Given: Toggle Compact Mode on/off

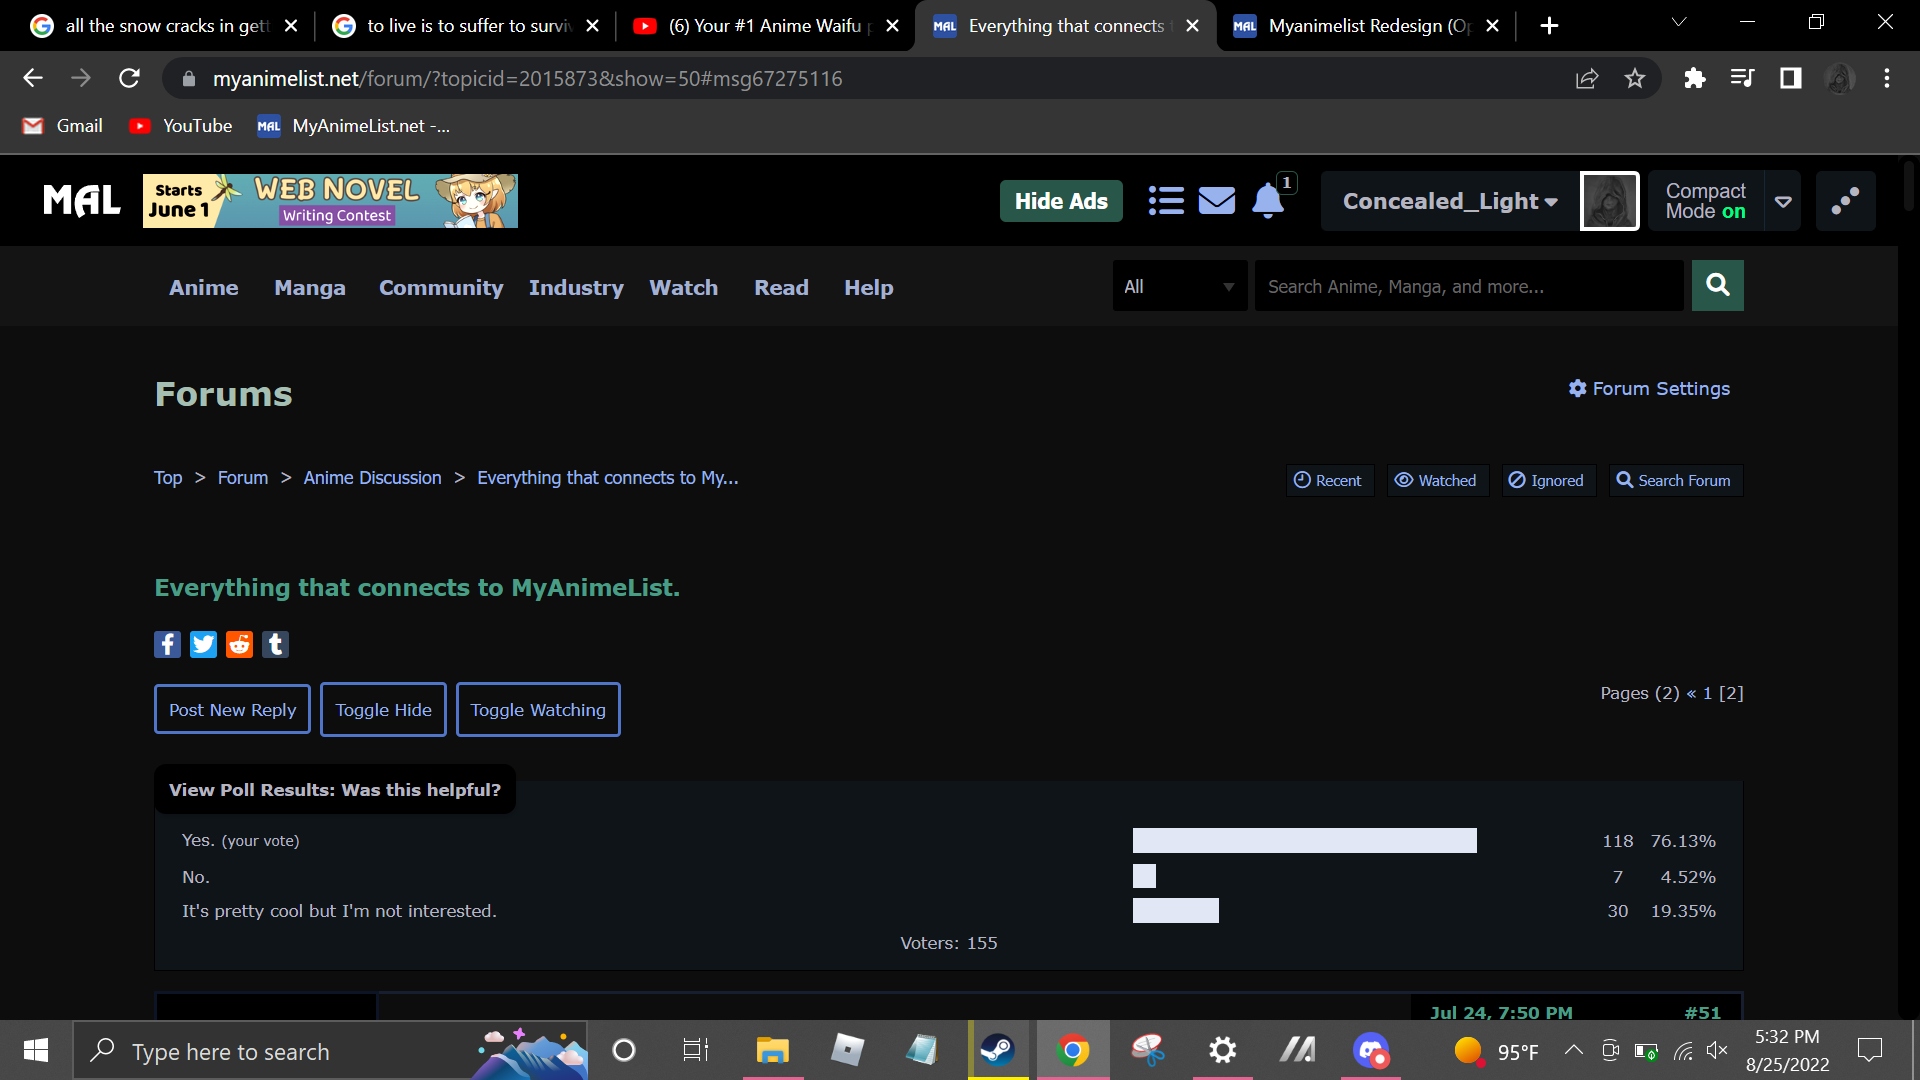Looking at the screenshot, I should coord(1705,201).
